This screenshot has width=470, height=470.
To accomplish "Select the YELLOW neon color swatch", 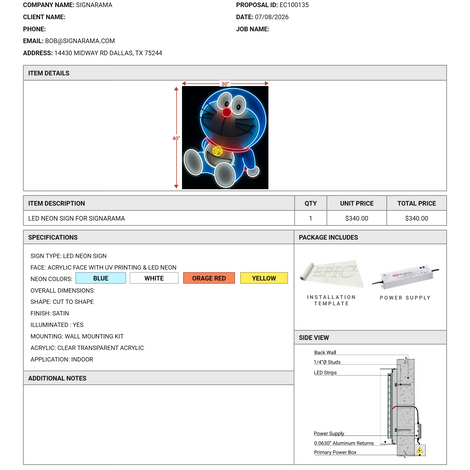I will tap(264, 278).
